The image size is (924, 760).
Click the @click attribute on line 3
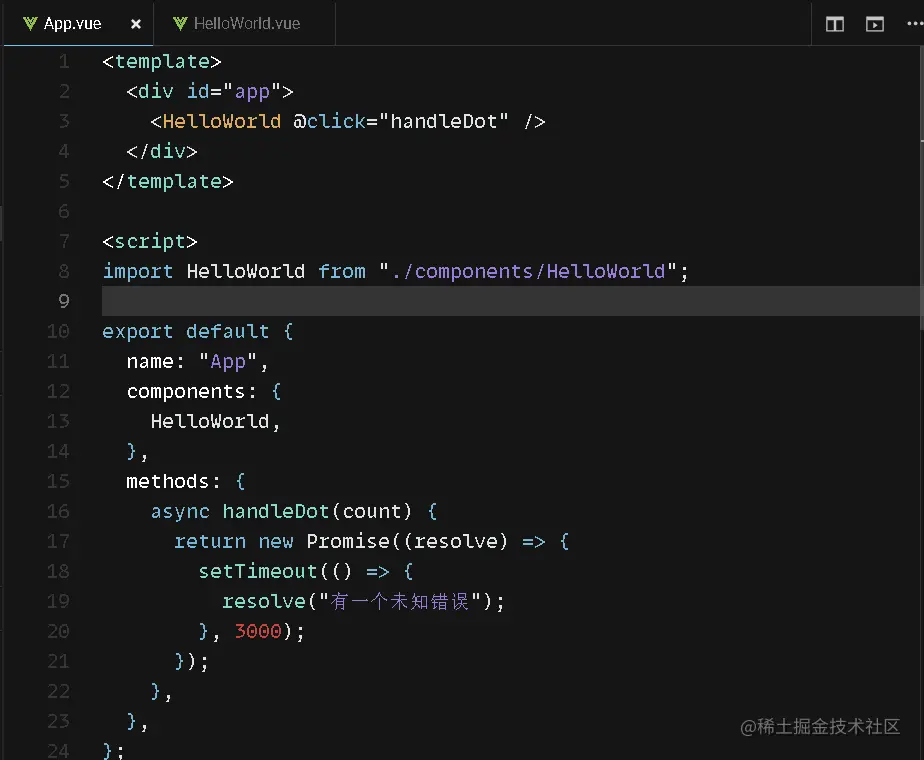pos(329,121)
